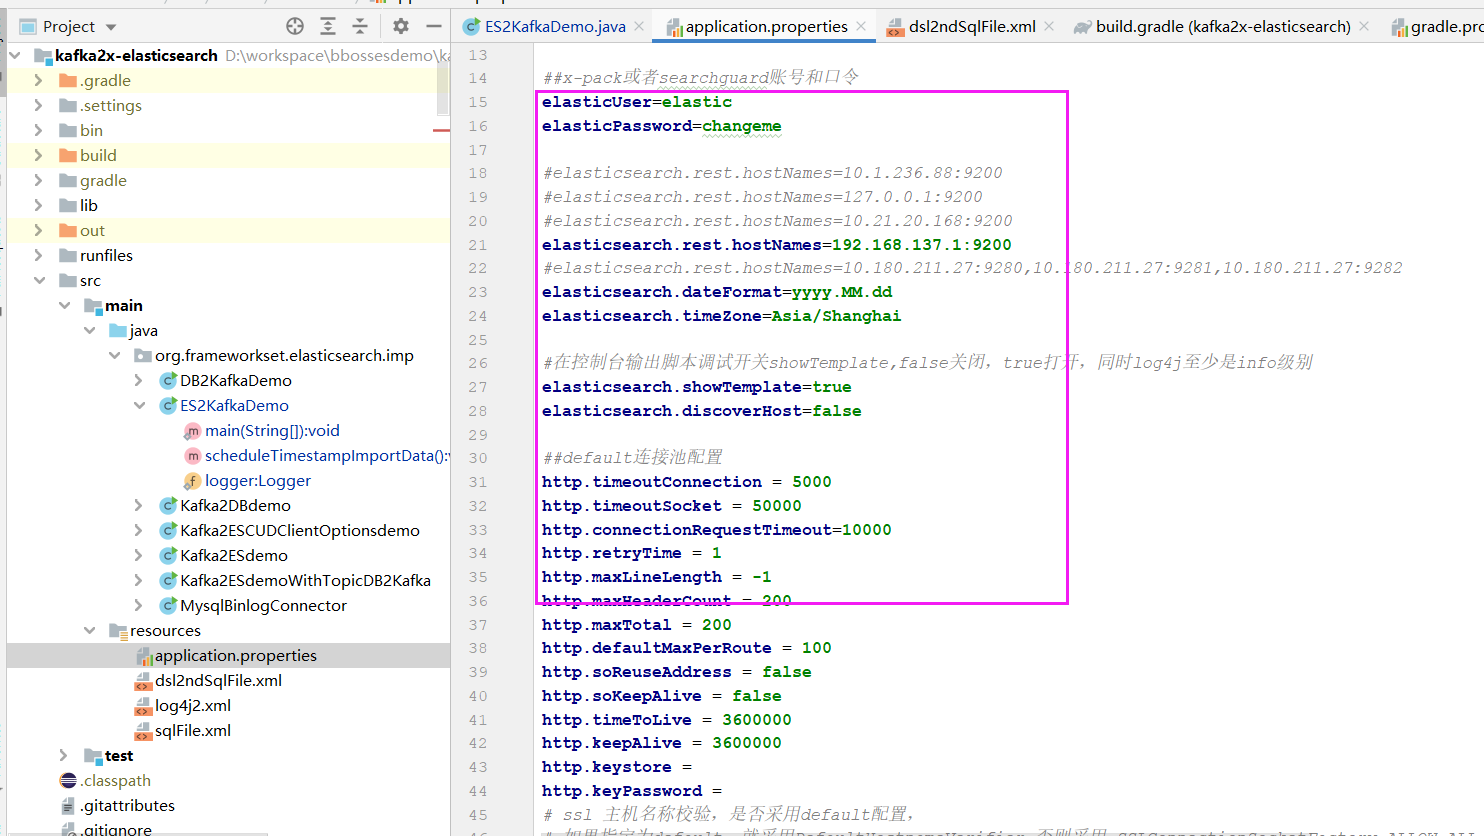Select the logger:Logger field
1484x836 pixels.
[258, 480]
